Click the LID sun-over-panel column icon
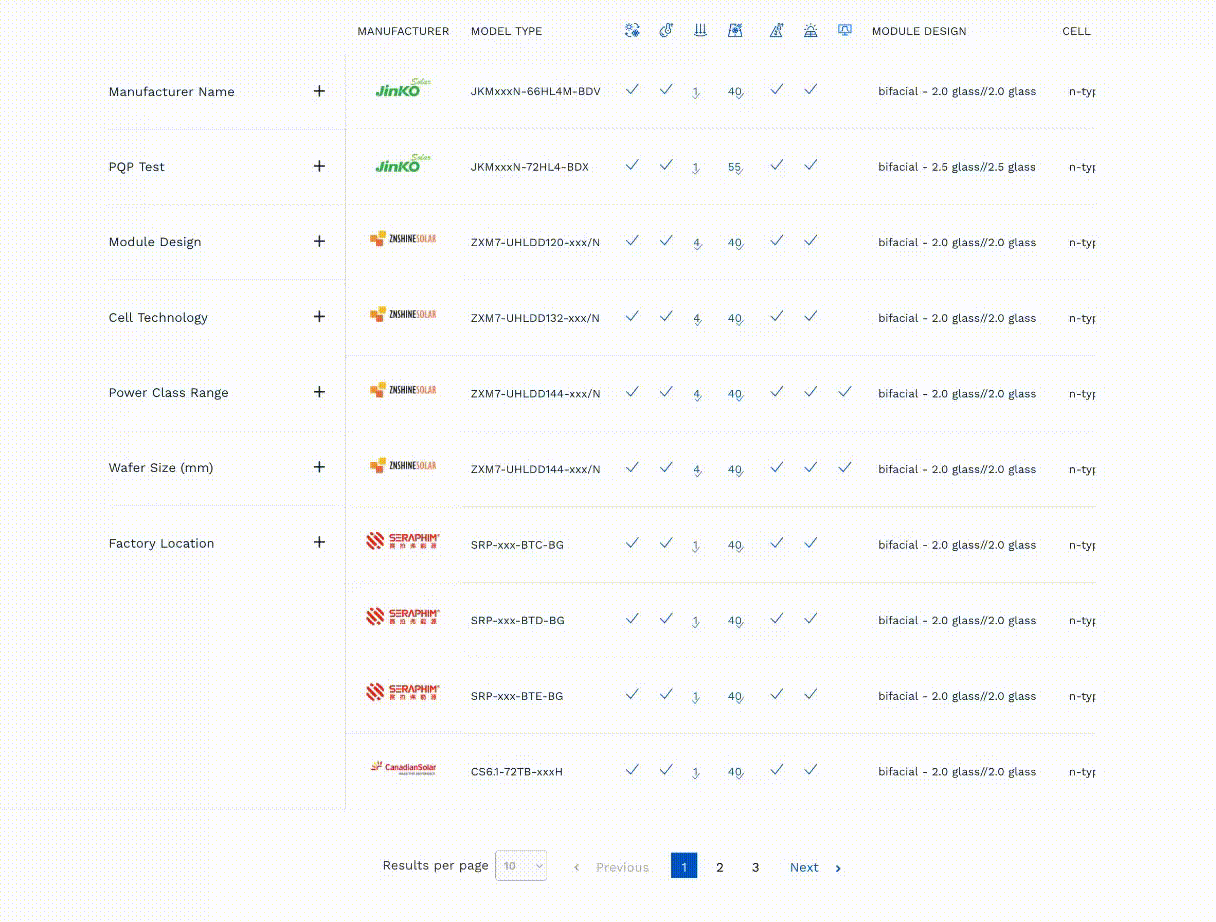The width and height of the screenshot is (1216, 922). pyautogui.click(x=811, y=31)
